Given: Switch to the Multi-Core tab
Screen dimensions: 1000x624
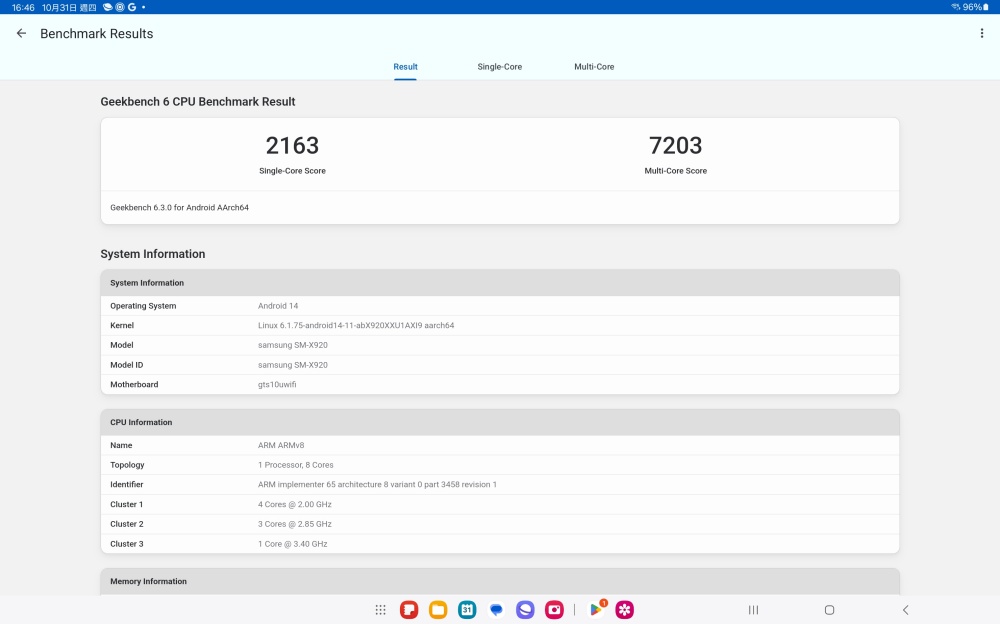Looking at the screenshot, I should tap(594, 66).
